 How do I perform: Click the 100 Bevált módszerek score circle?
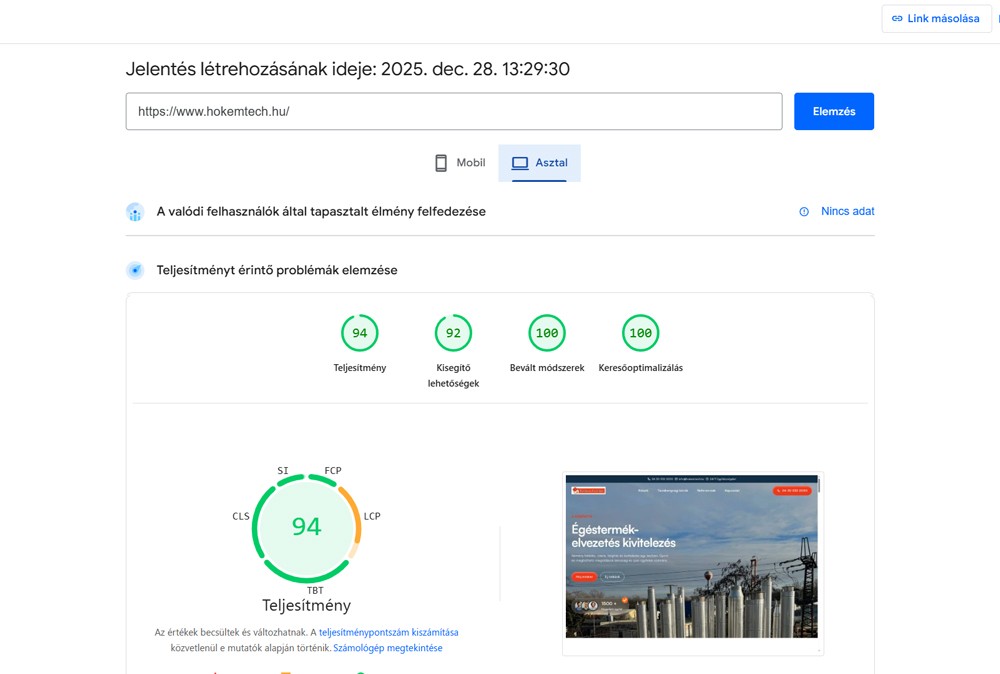546,332
